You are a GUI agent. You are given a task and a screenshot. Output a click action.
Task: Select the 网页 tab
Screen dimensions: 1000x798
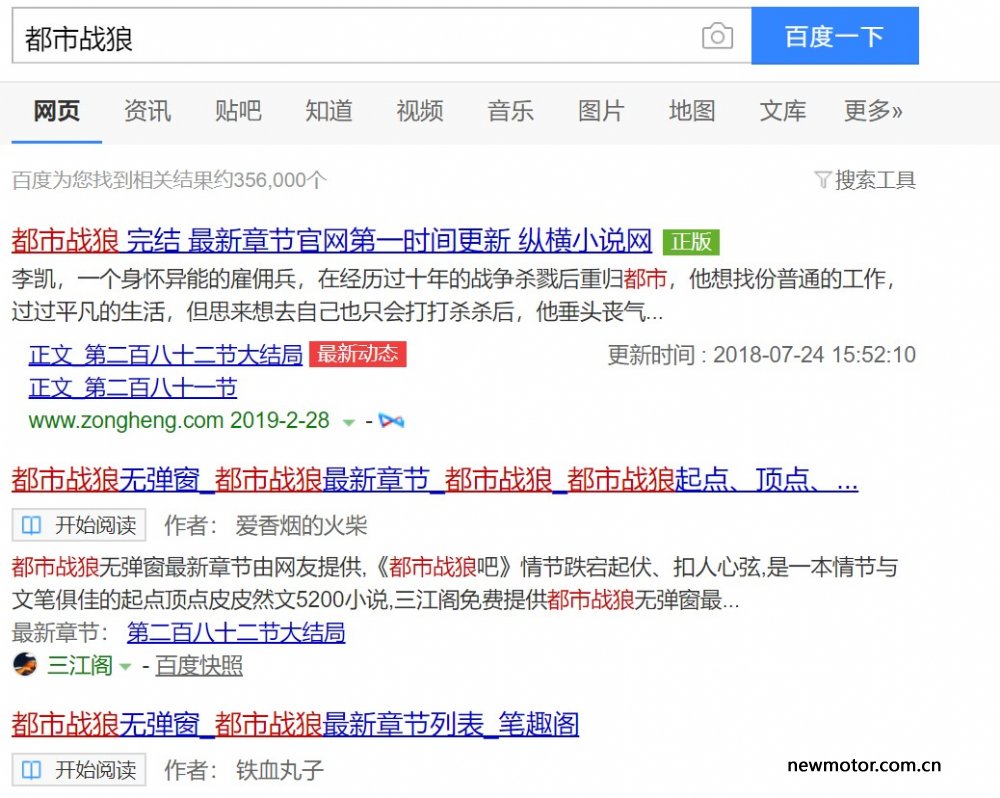coord(57,111)
